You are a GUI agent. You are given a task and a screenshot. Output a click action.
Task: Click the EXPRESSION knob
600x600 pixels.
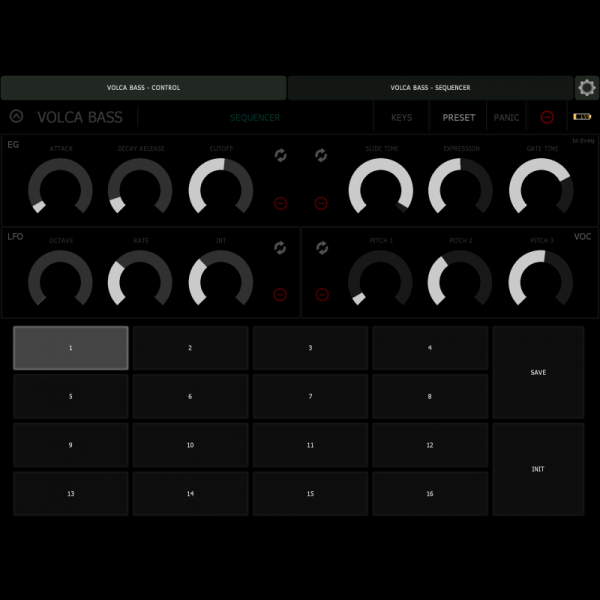point(460,186)
